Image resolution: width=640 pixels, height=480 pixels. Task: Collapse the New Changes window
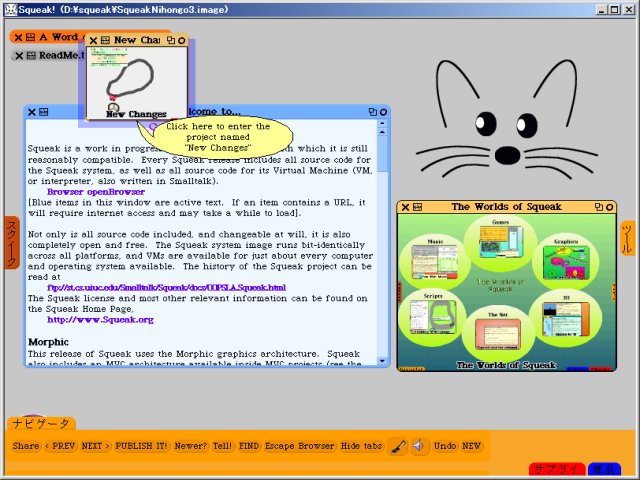pos(182,40)
